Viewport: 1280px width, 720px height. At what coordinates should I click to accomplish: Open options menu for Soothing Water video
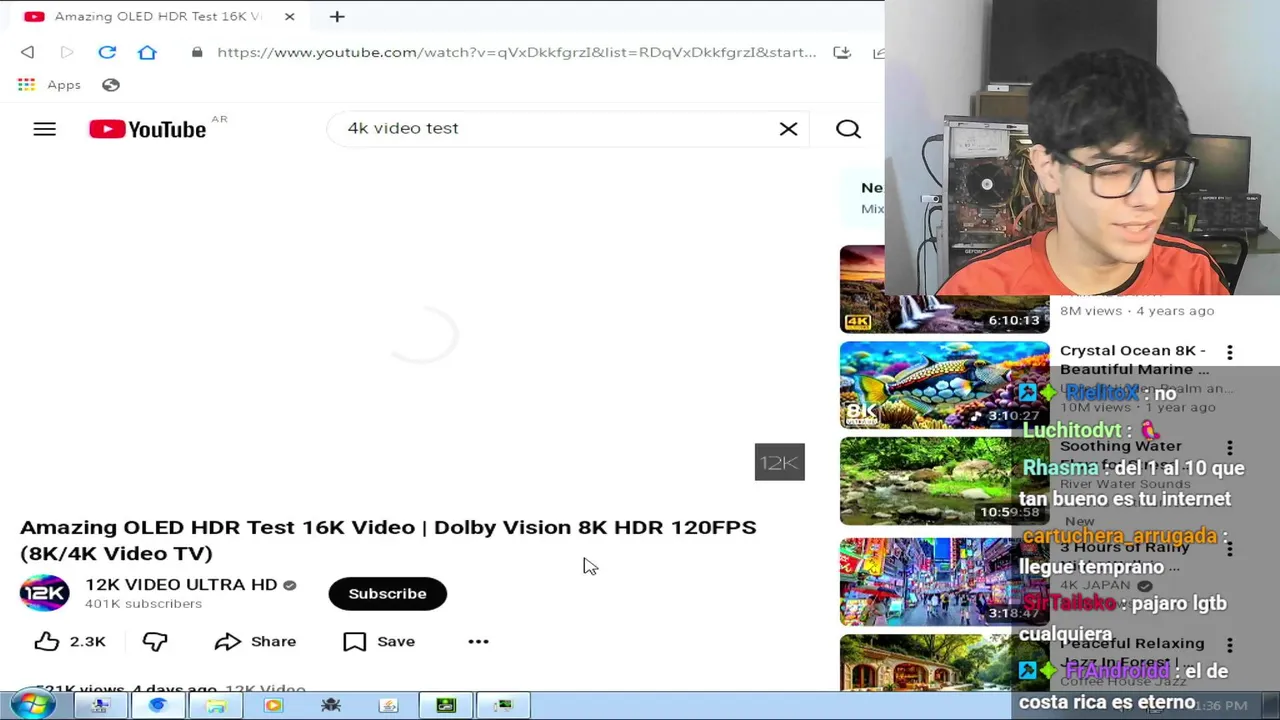click(x=1229, y=448)
